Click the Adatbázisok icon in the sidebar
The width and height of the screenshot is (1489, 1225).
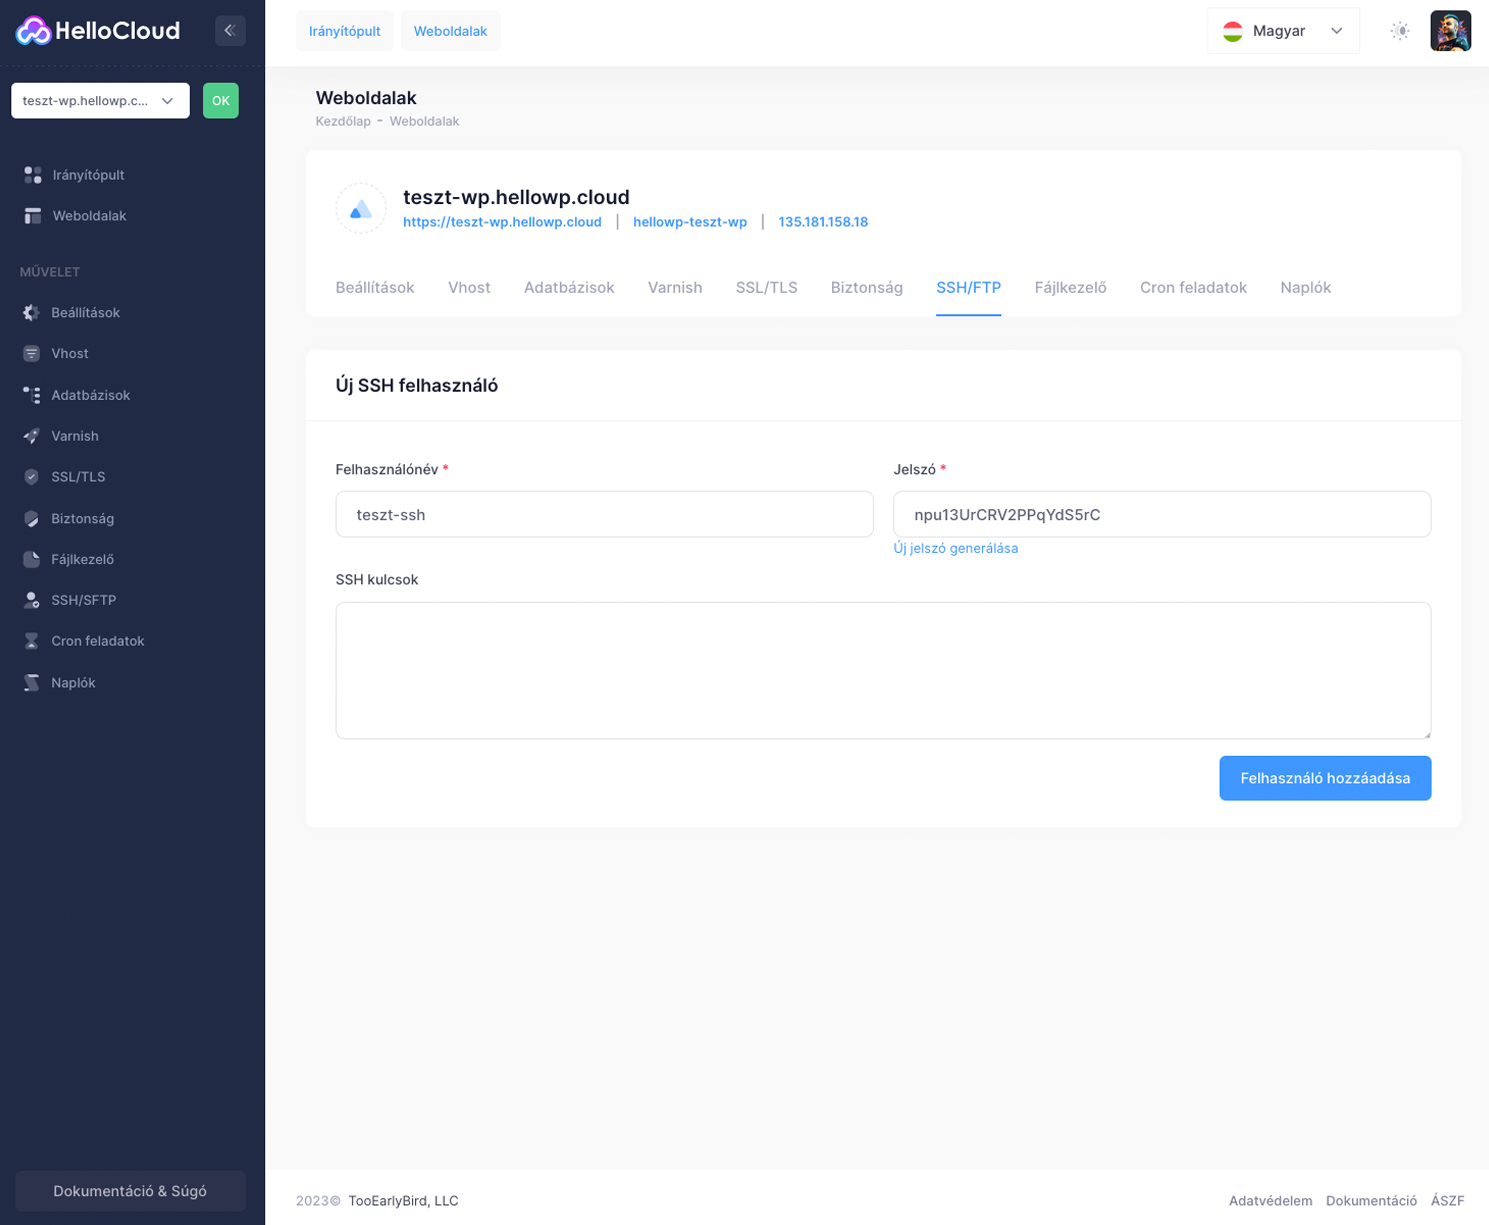(x=32, y=395)
